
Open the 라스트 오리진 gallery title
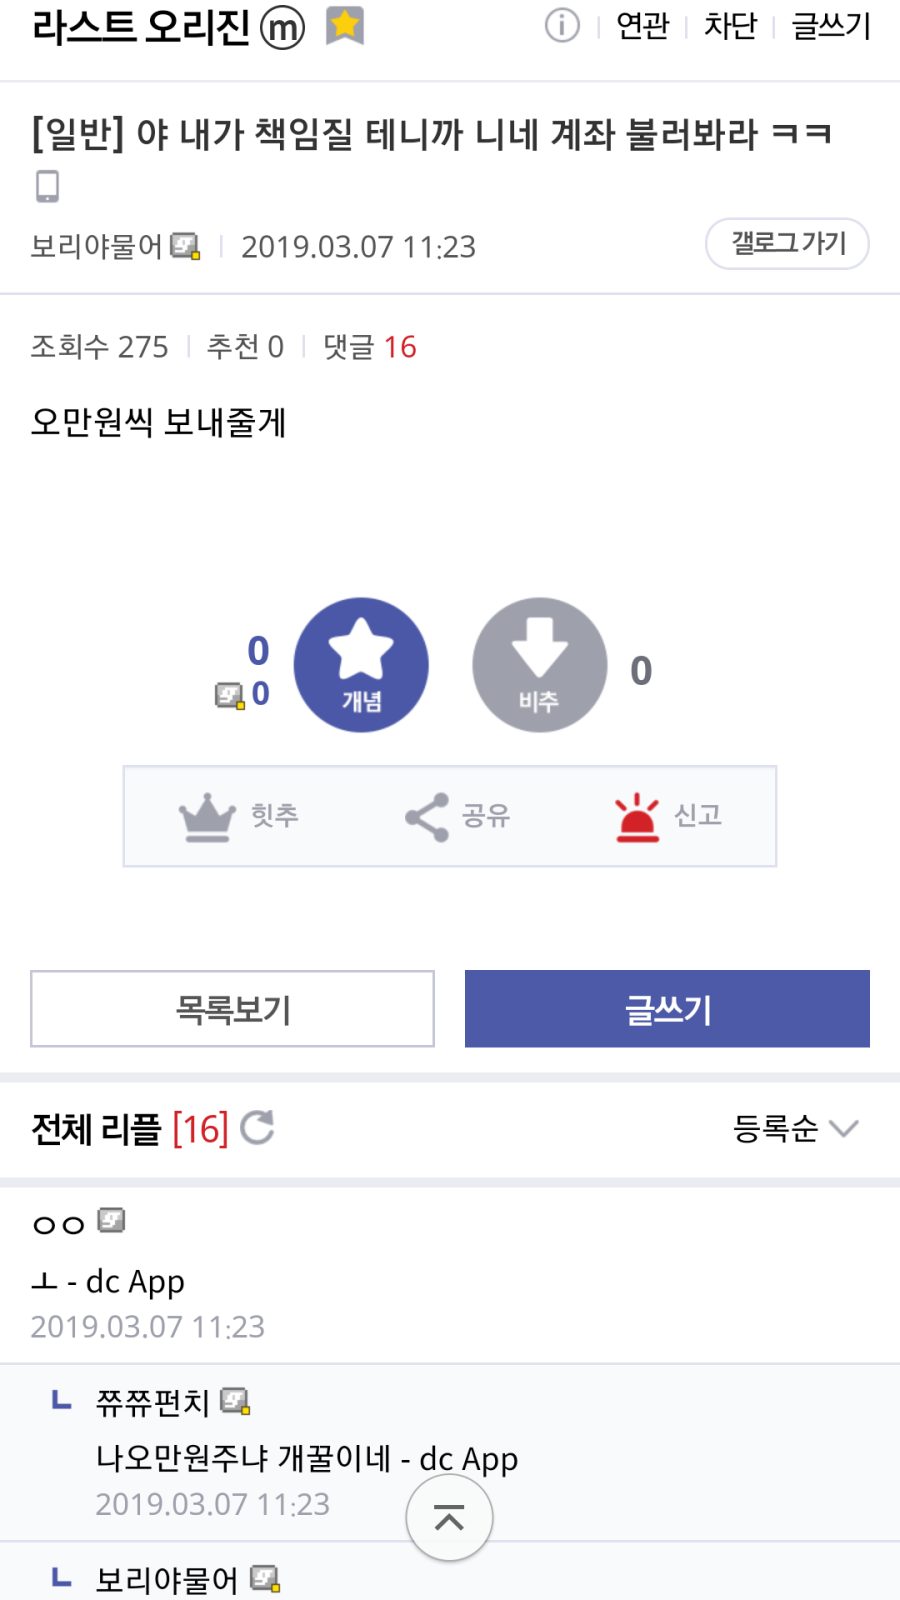(141, 27)
